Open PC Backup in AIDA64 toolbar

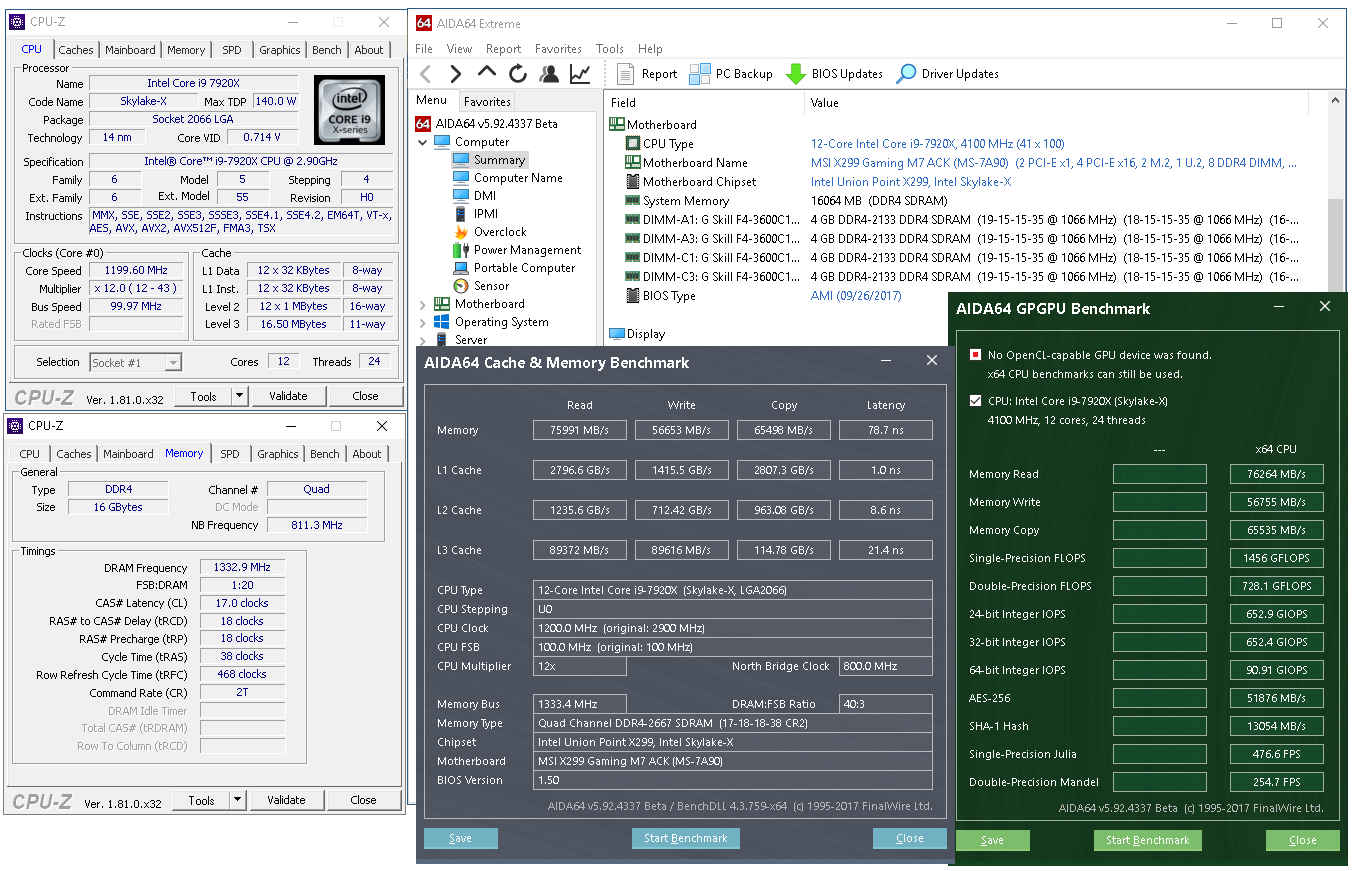[731, 73]
